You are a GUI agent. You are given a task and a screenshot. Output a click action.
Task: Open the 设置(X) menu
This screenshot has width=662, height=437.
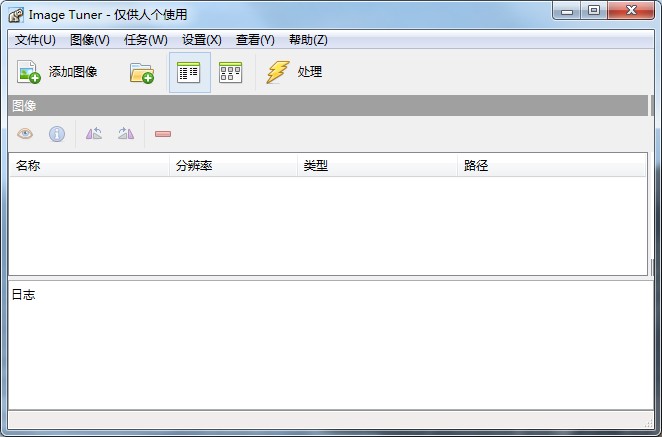tap(201, 40)
